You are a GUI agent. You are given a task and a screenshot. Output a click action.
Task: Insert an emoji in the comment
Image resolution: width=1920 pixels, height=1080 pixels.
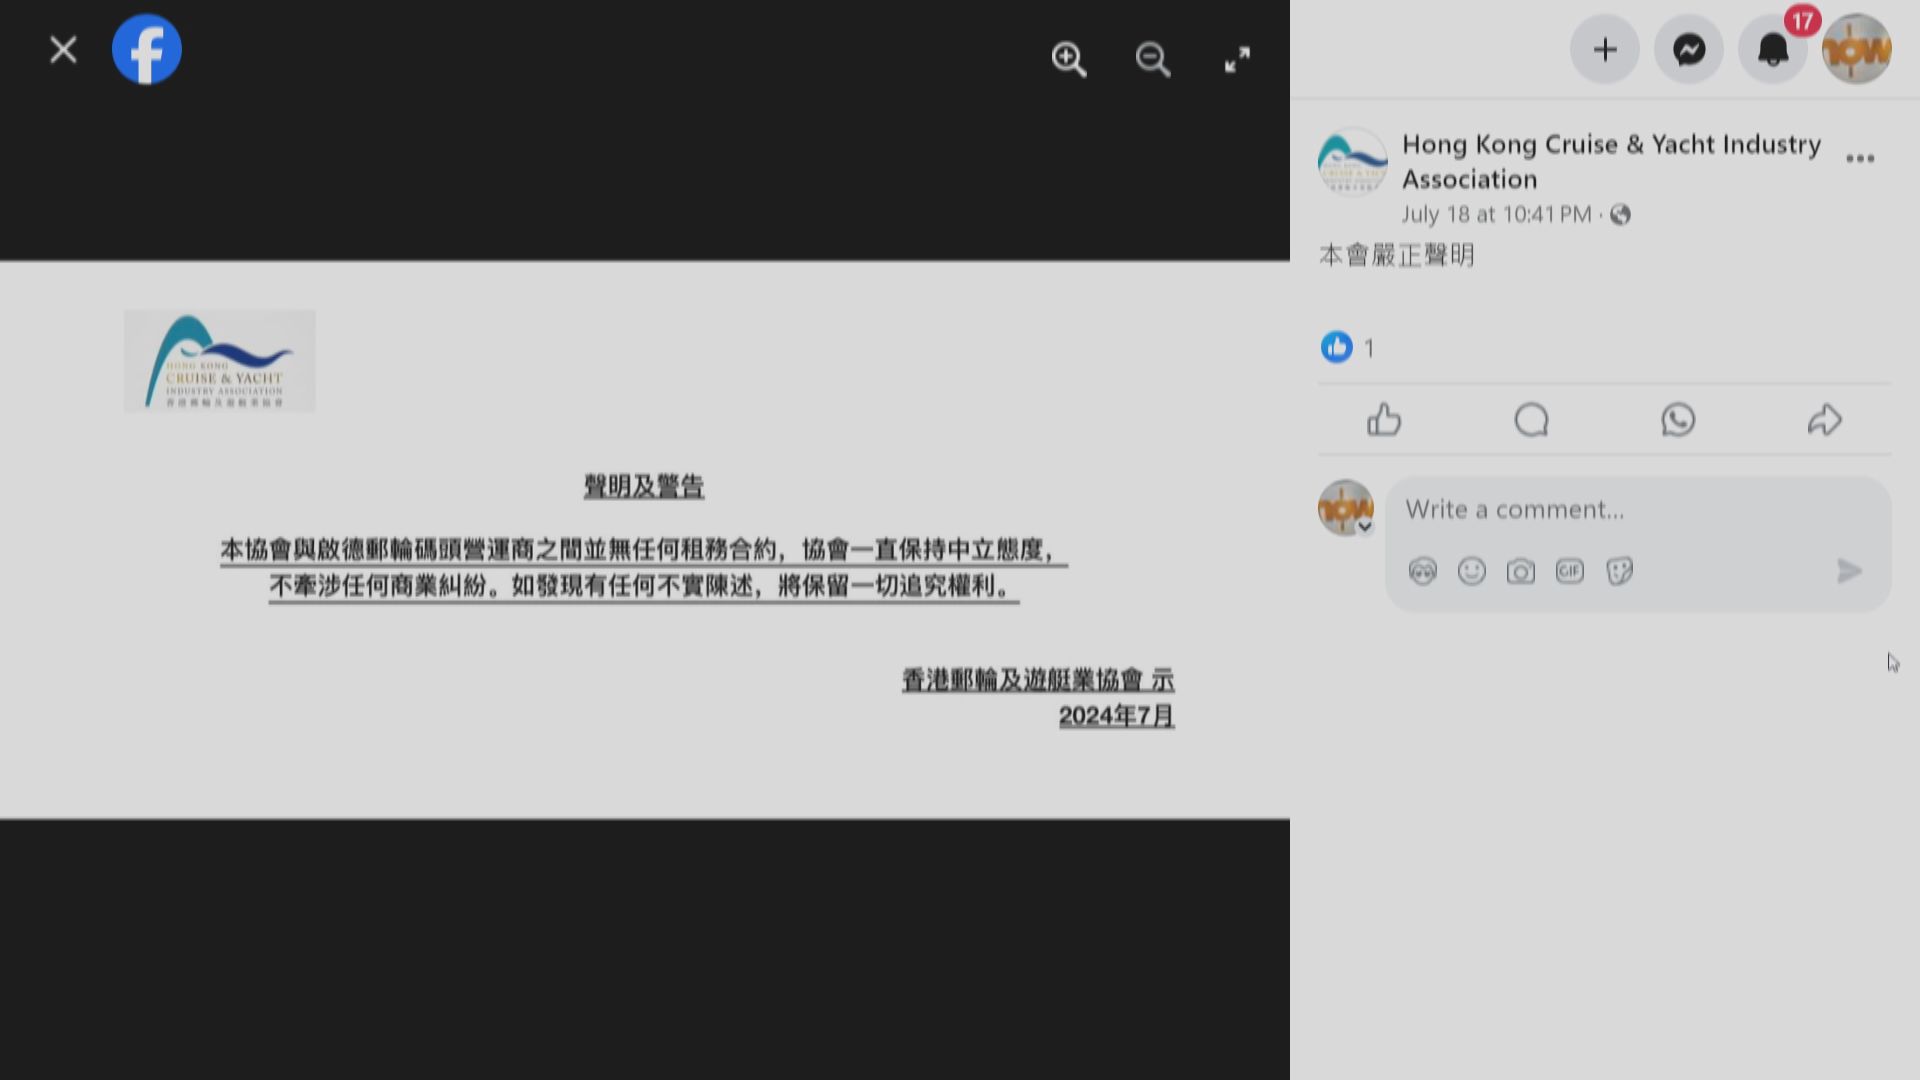click(x=1471, y=571)
